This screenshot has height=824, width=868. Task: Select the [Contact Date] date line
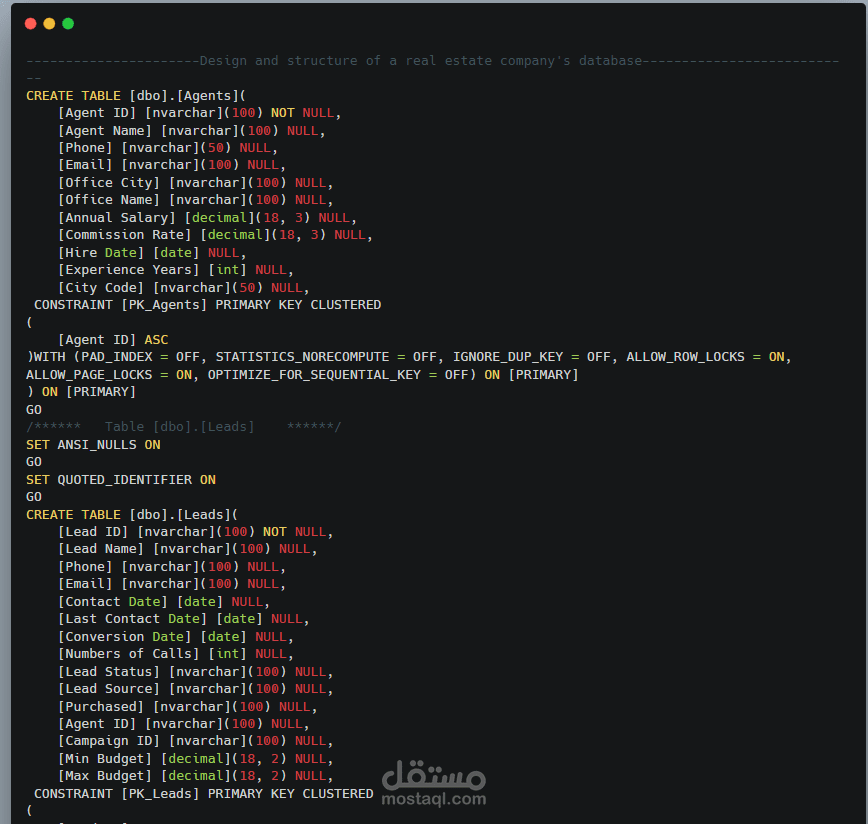coord(164,602)
